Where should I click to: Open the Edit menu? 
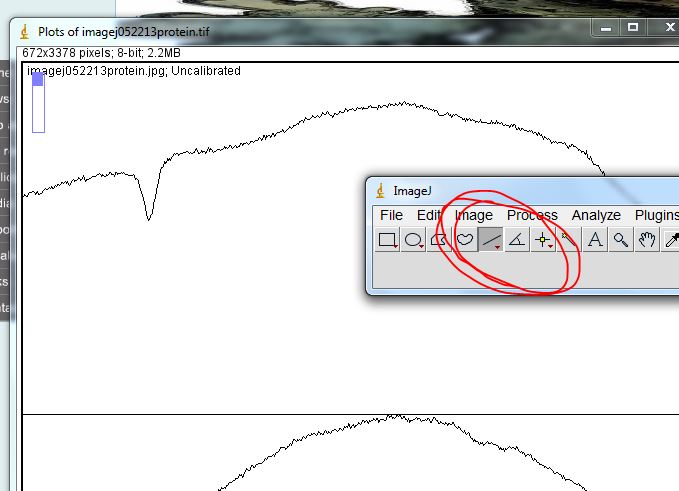[429, 215]
